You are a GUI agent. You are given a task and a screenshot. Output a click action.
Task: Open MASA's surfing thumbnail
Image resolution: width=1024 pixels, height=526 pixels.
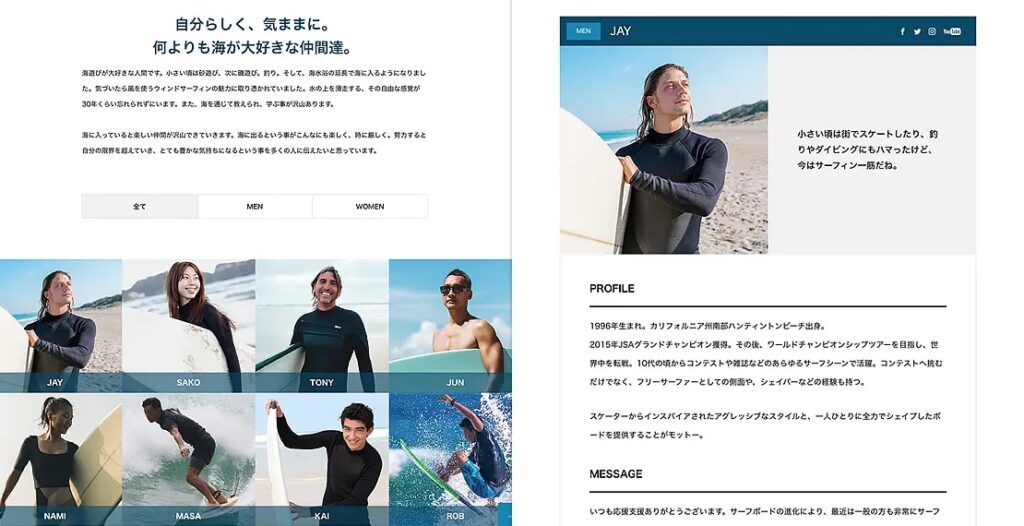tap(189, 459)
